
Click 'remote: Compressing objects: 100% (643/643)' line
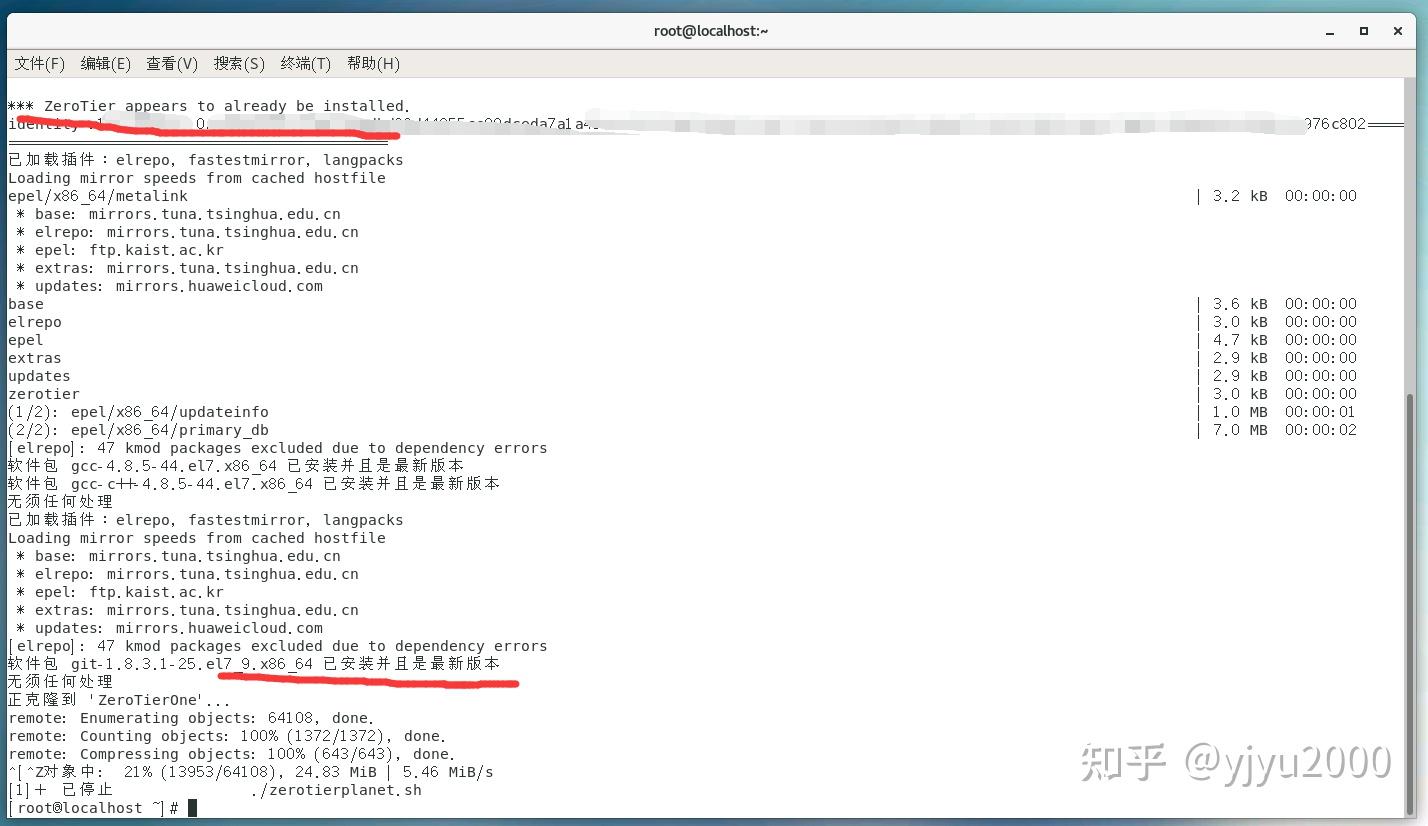232,754
